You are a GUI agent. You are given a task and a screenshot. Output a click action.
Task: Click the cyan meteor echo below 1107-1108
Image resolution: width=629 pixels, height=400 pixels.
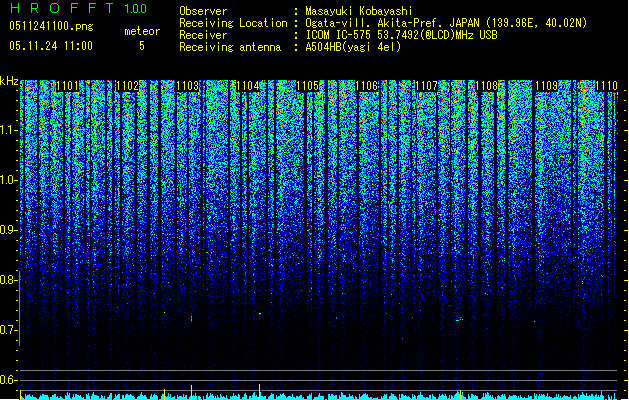[459, 319]
